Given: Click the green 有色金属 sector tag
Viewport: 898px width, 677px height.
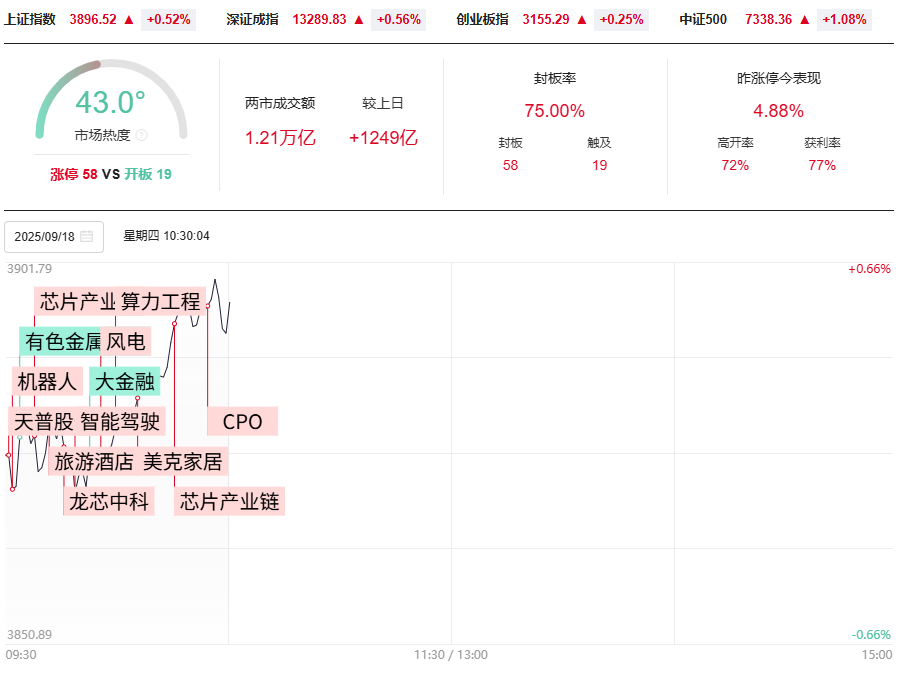Looking at the screenshot, I should tap(61, 342).
